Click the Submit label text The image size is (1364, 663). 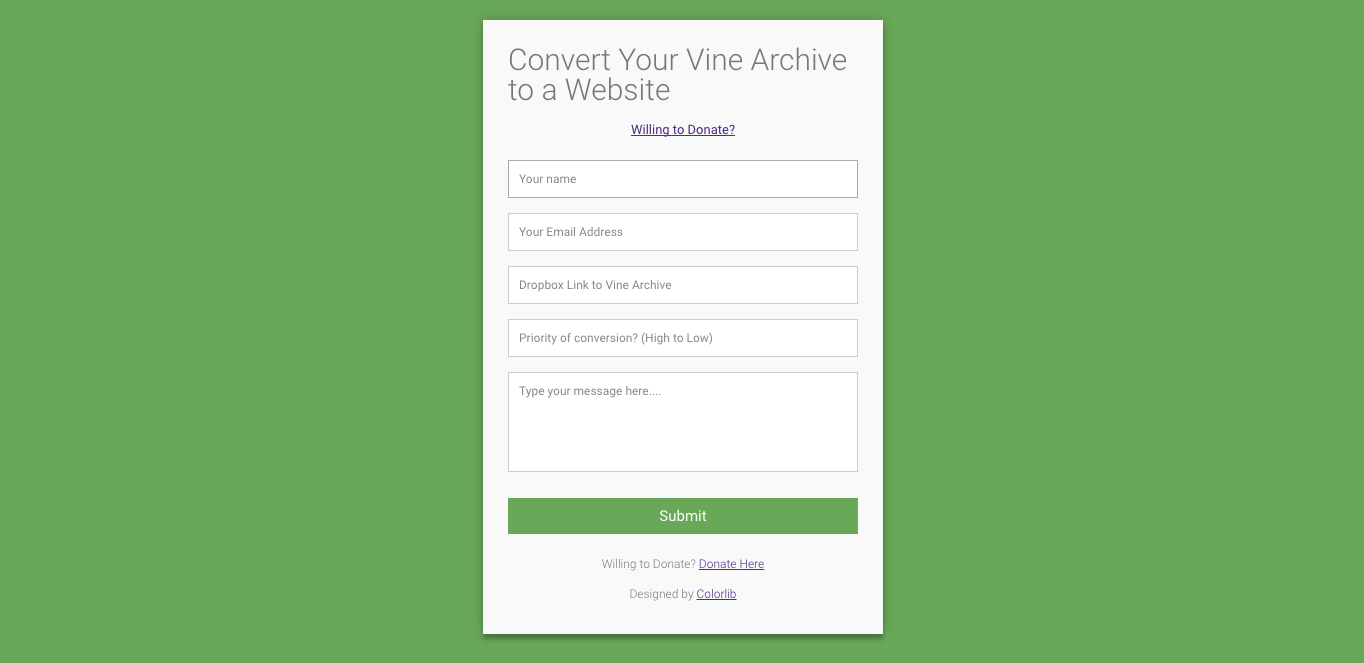click(x=683, y=516)
